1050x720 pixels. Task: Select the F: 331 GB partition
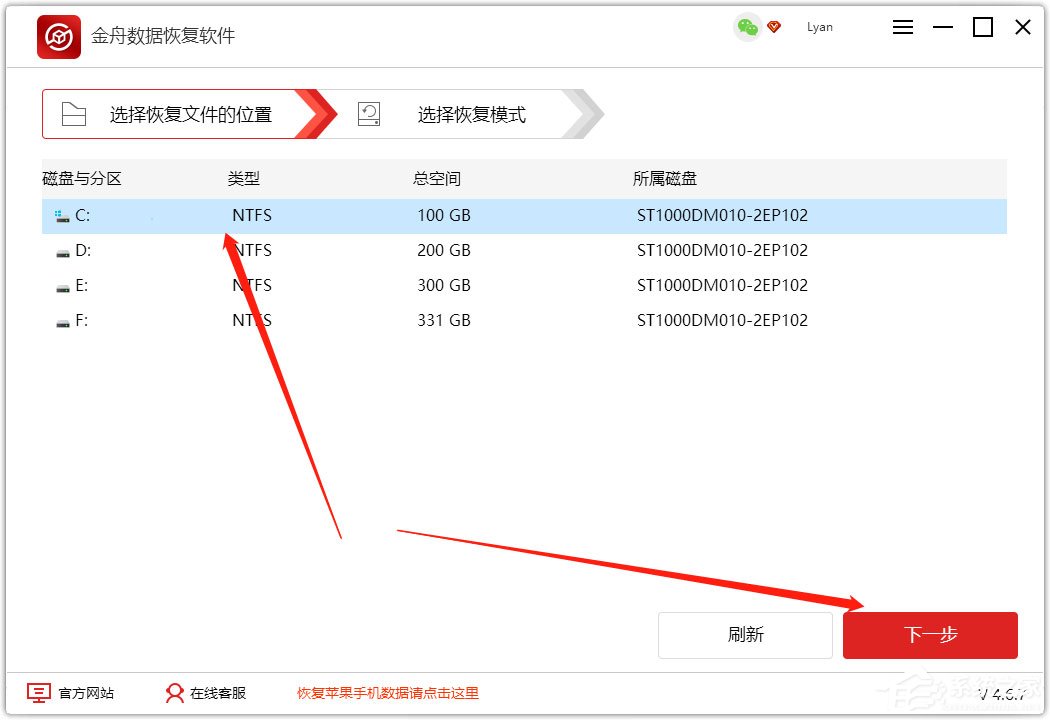[x=400, y=320]
